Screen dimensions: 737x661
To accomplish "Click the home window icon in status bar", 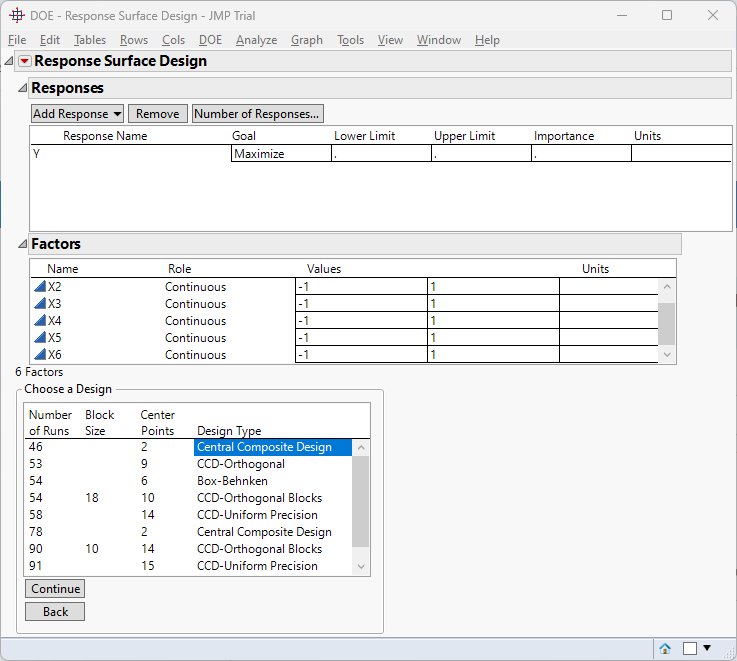I will tap(665, 649).
